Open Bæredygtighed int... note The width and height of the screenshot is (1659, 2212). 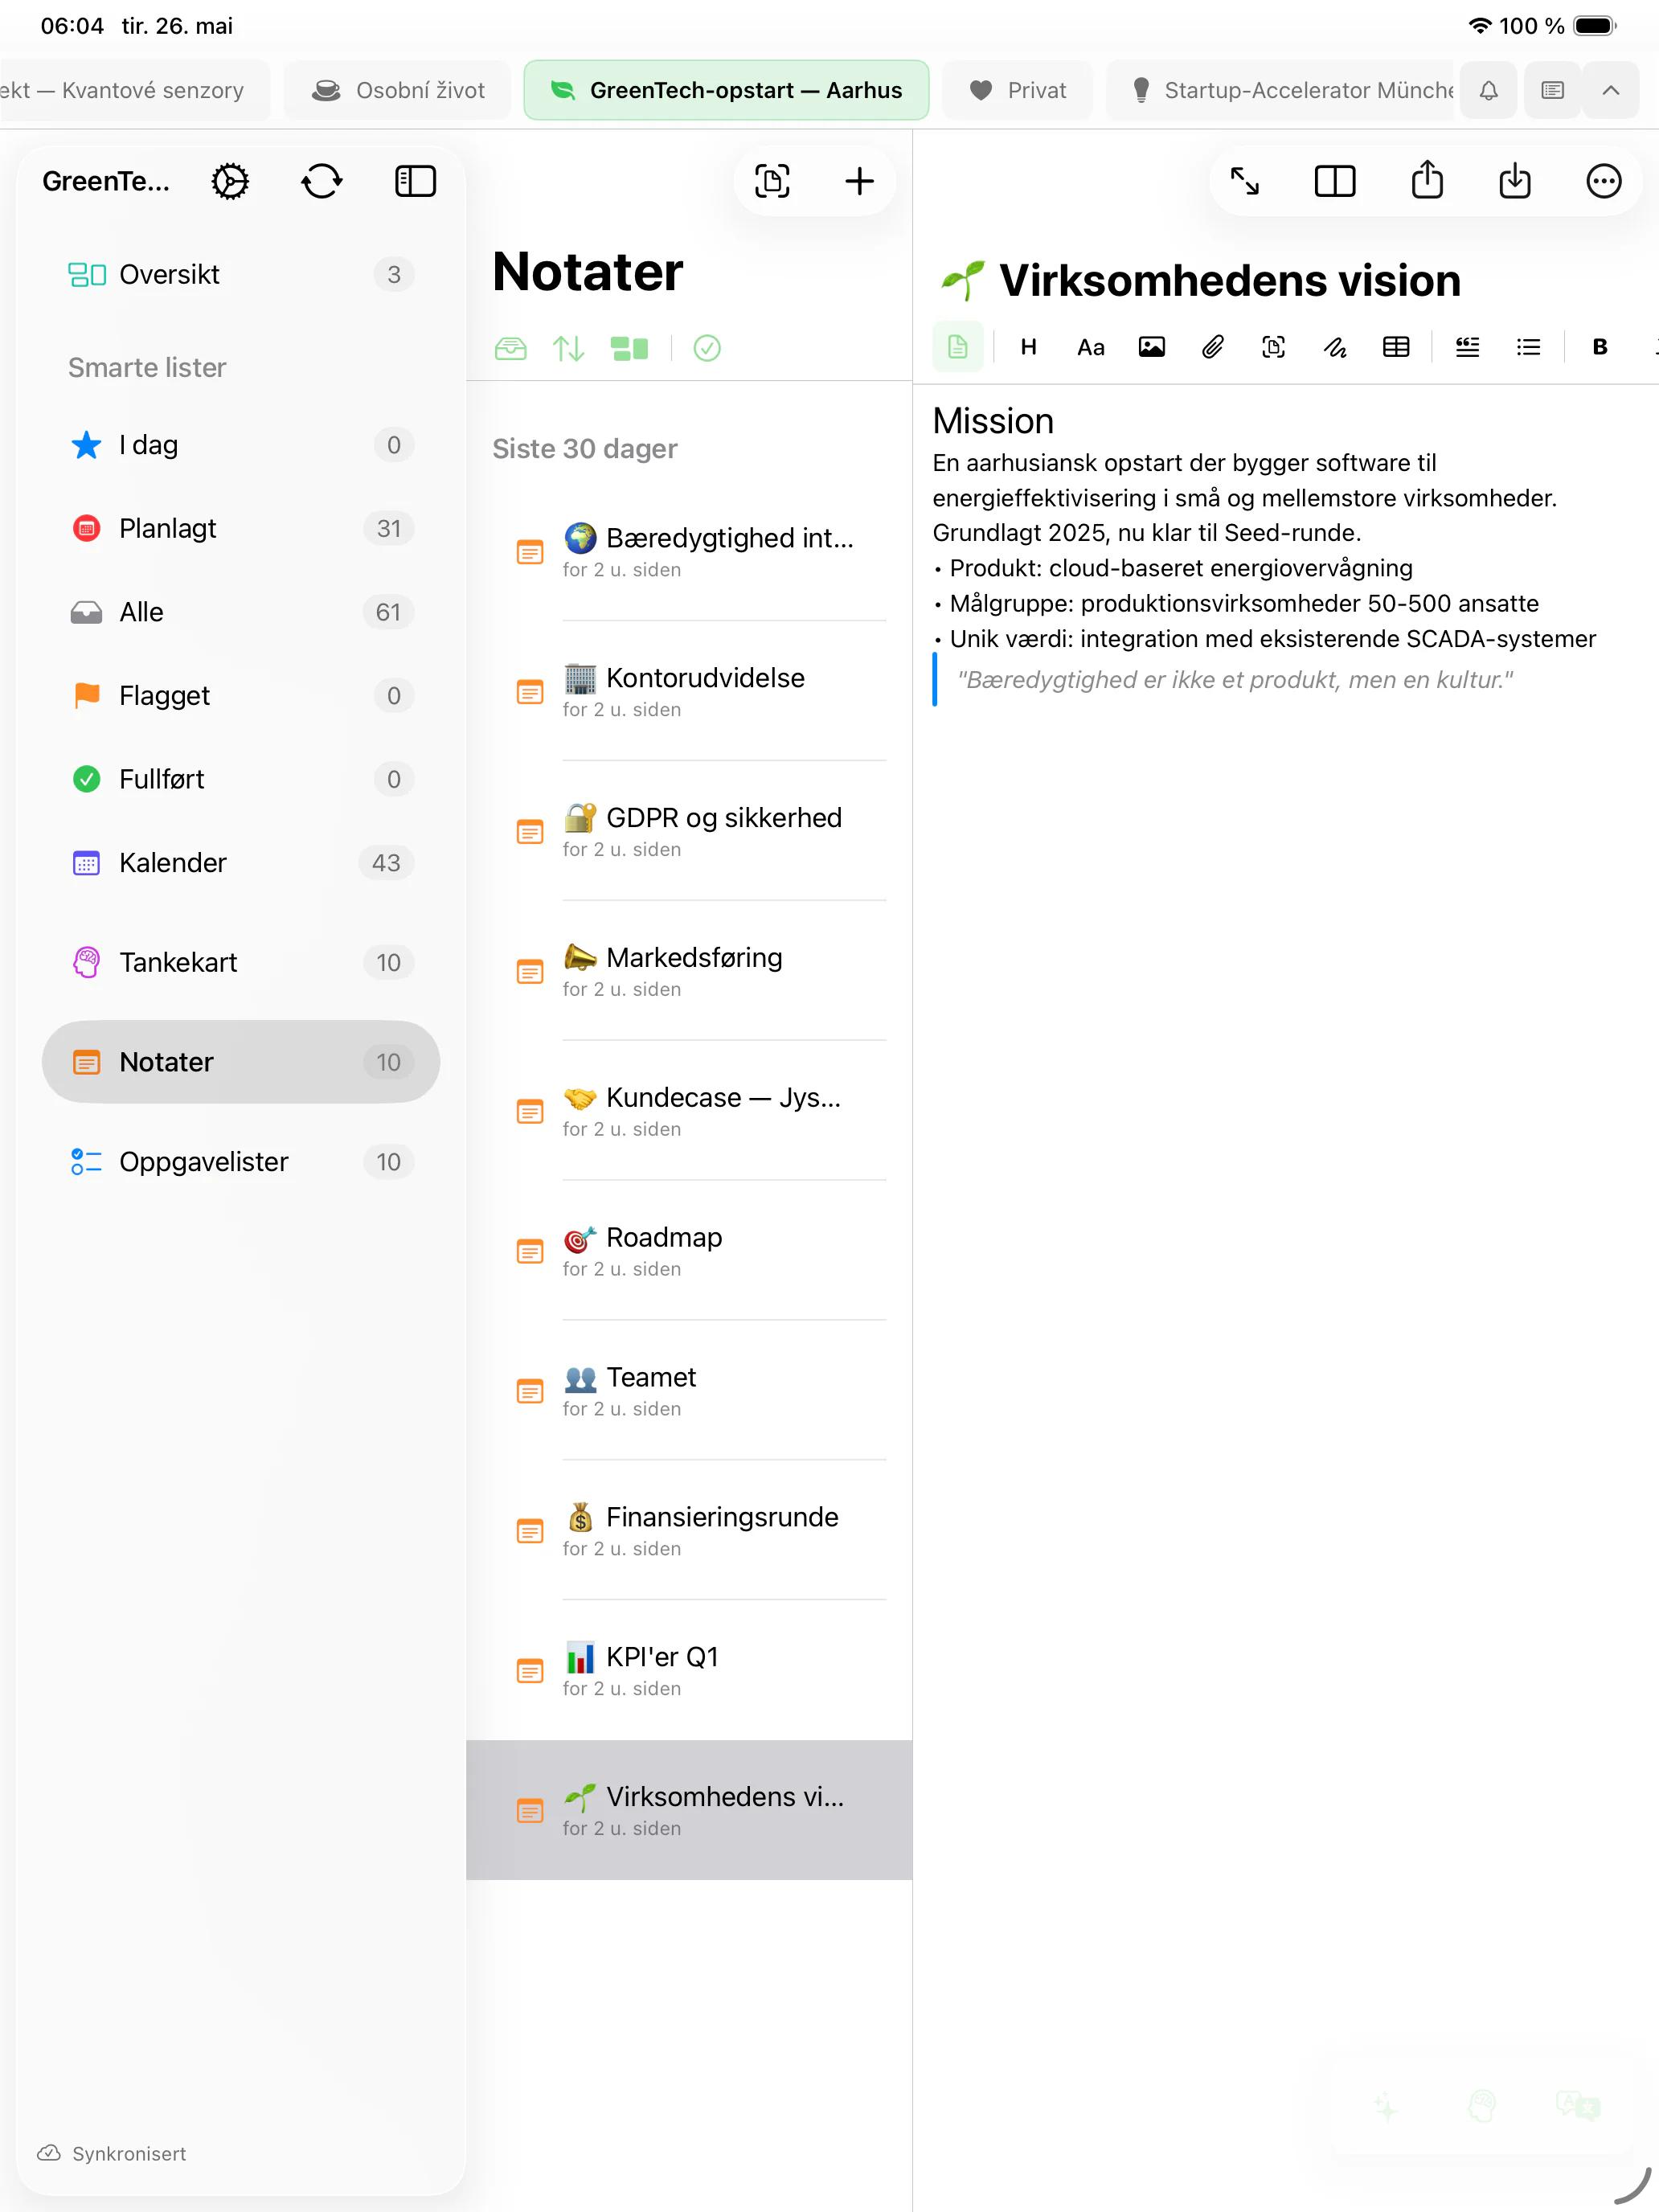pos(689,551)
